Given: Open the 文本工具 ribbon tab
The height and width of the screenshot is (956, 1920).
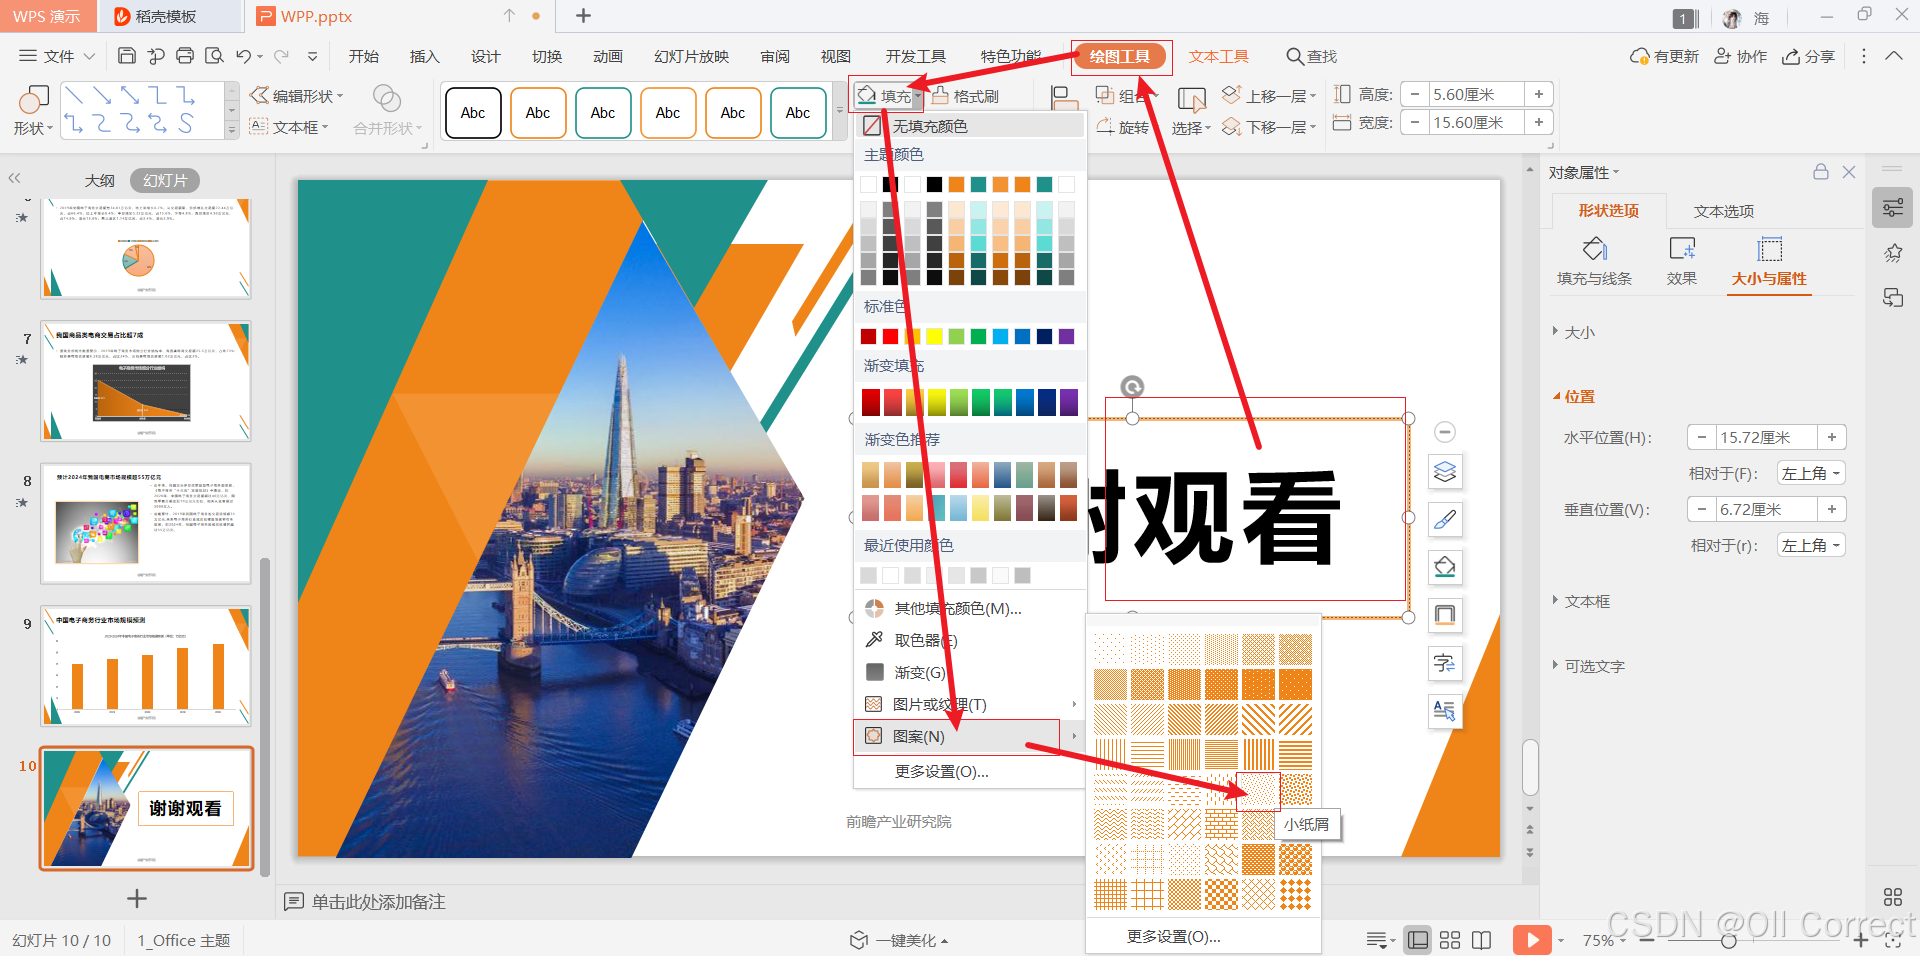Looking at the screenshot, I should [x=1218, y=56].
